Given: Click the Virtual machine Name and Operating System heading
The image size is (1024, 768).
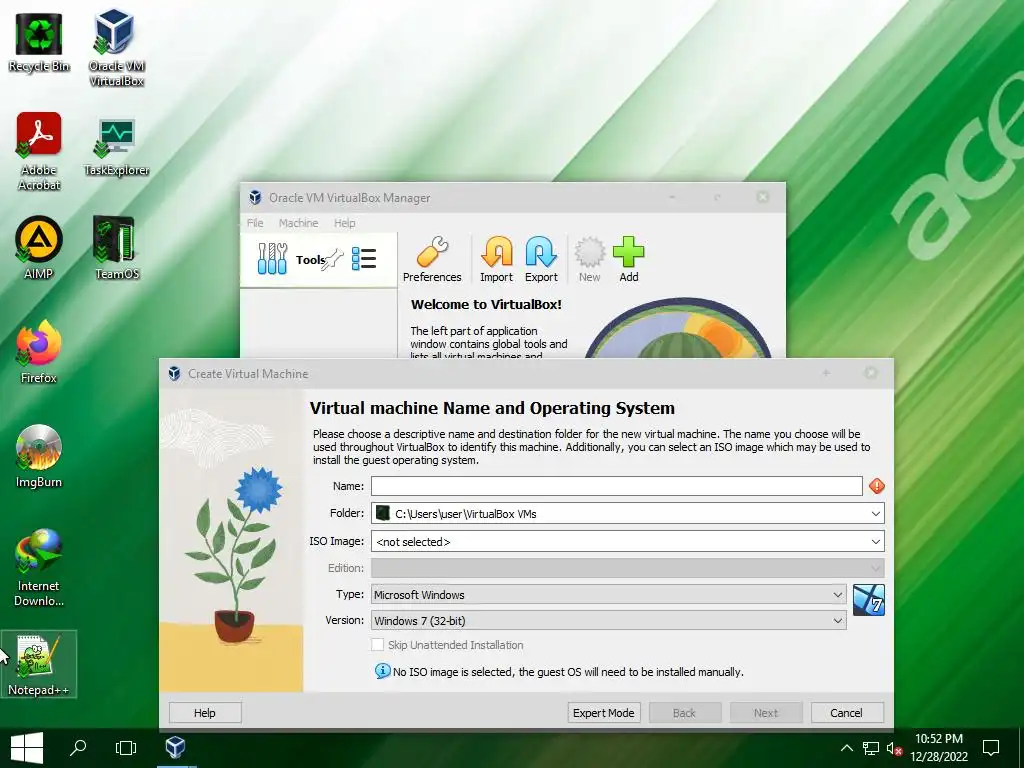Looking at the screenshot, I should pos(492,408).
